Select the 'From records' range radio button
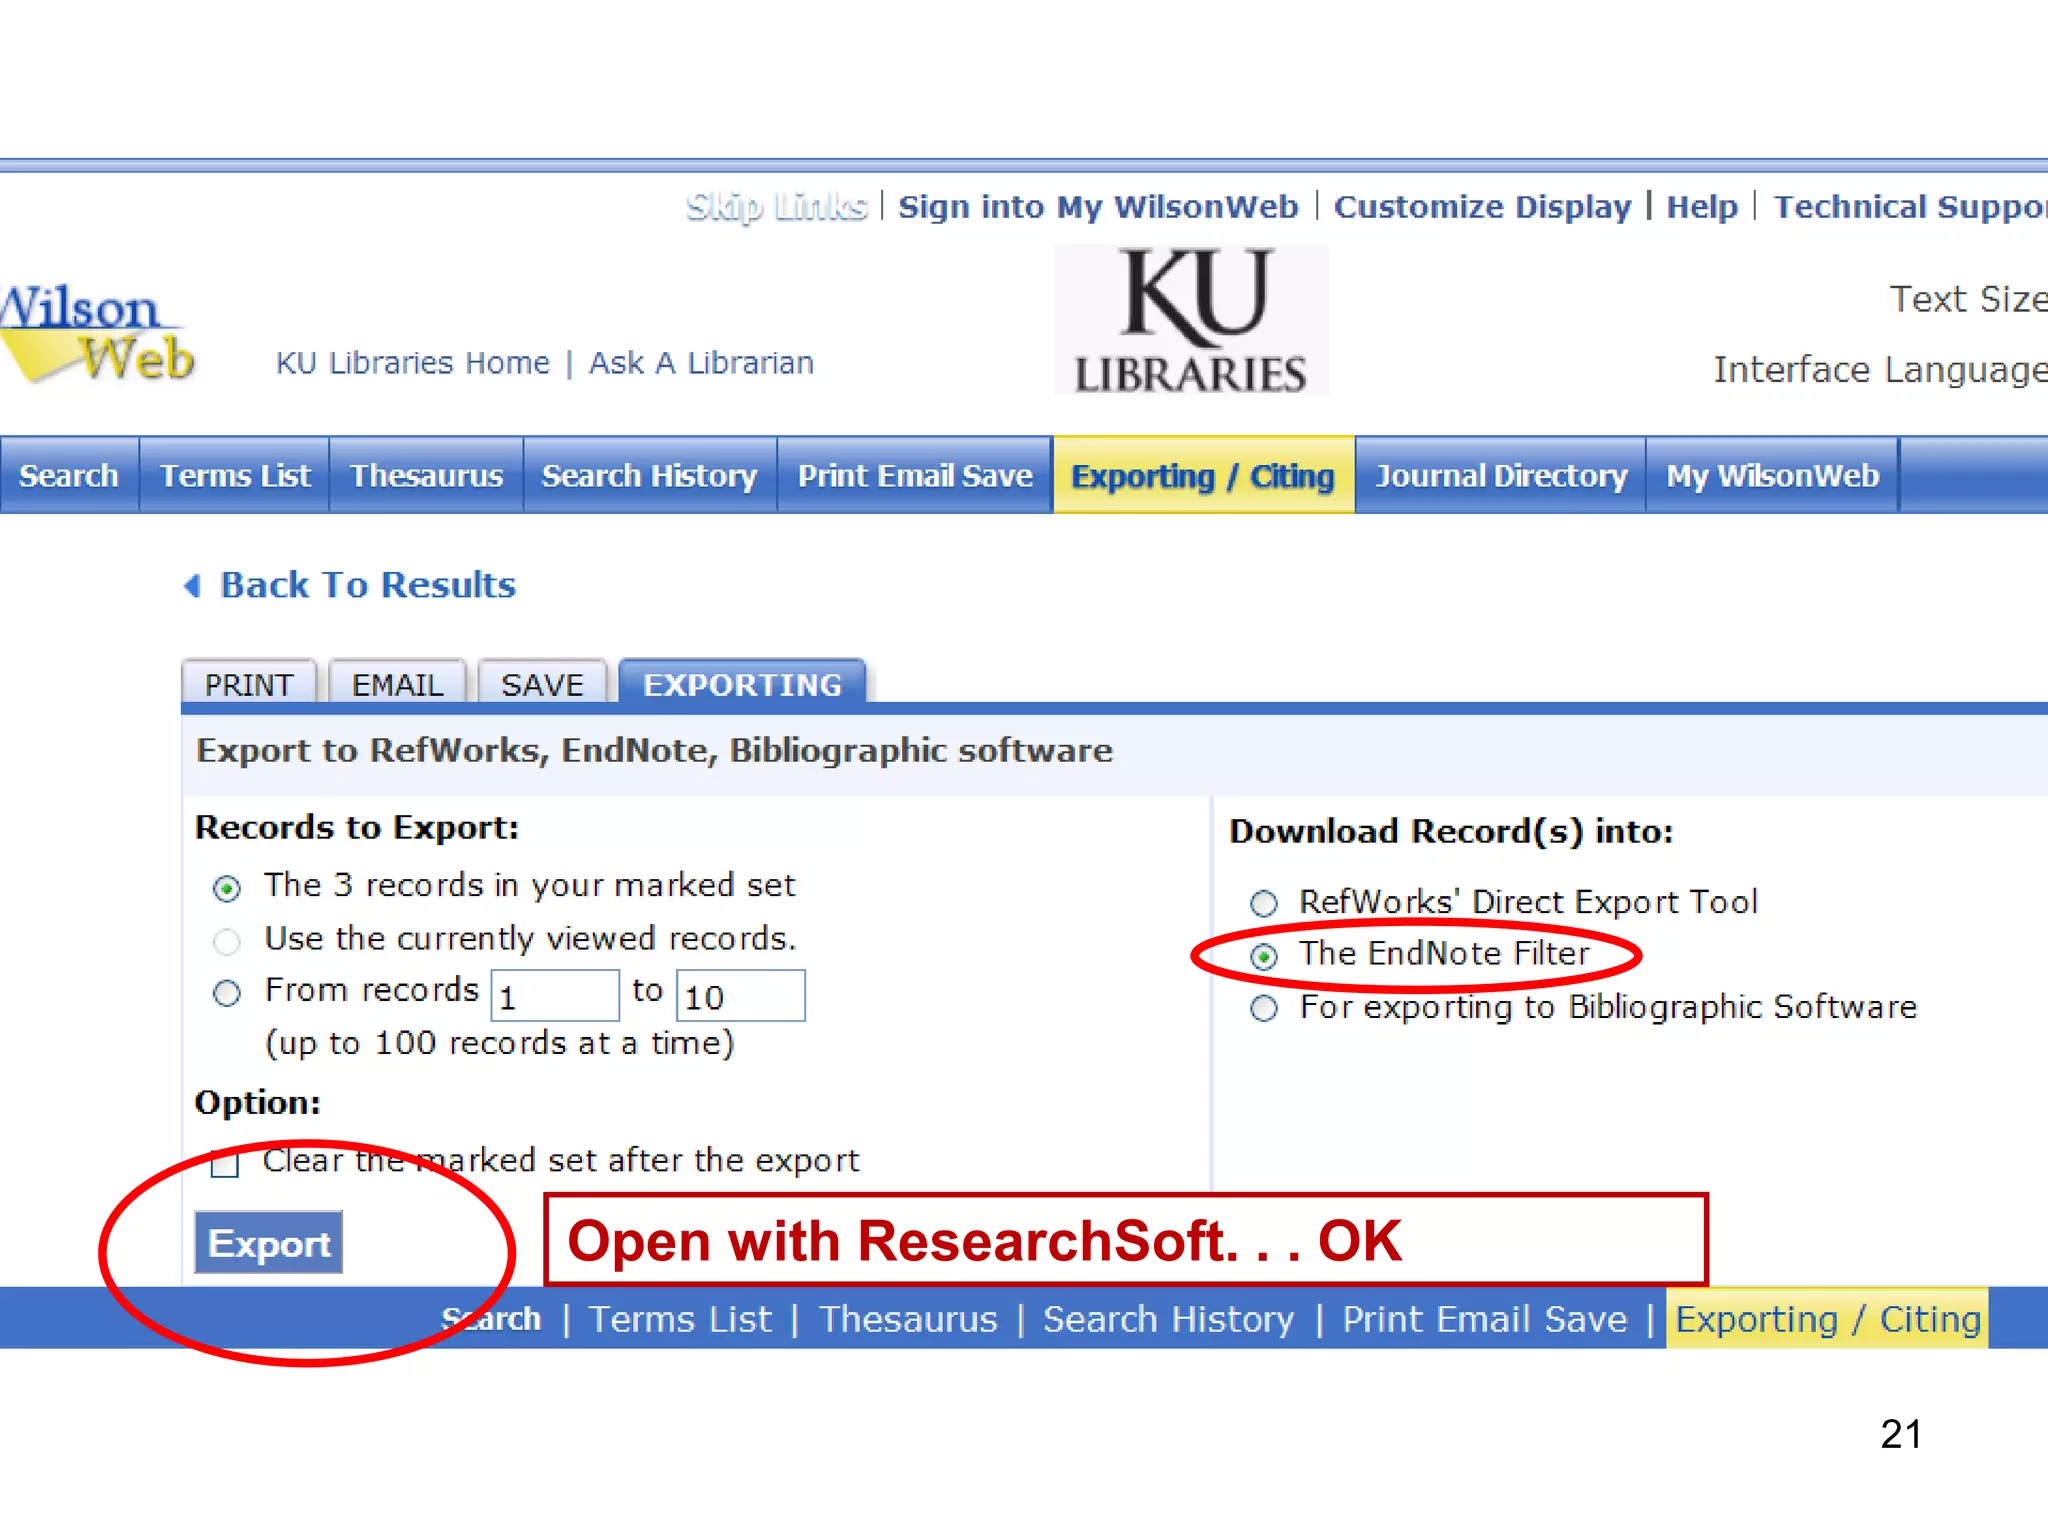 [x=227, y=993]
